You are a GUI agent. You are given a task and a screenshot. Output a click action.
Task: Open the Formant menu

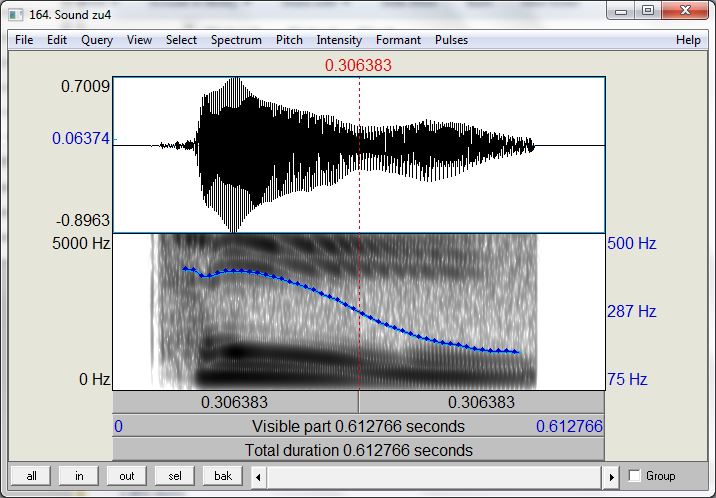pos(398,40)
